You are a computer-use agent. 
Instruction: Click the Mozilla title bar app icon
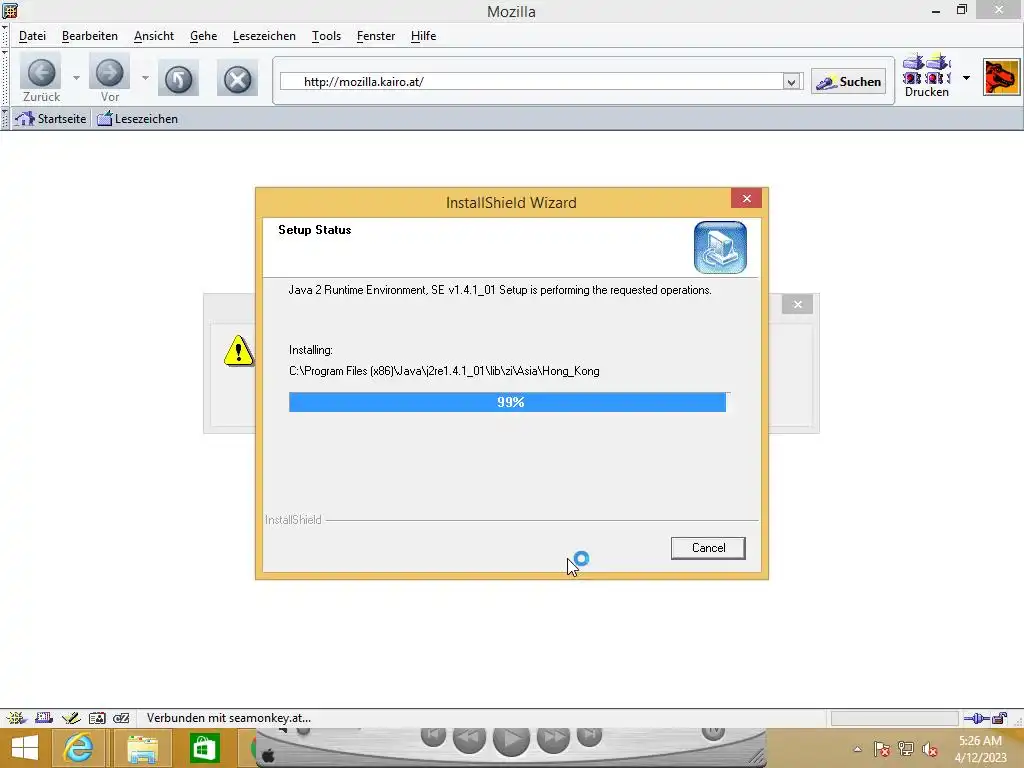(x=10, y=10)
